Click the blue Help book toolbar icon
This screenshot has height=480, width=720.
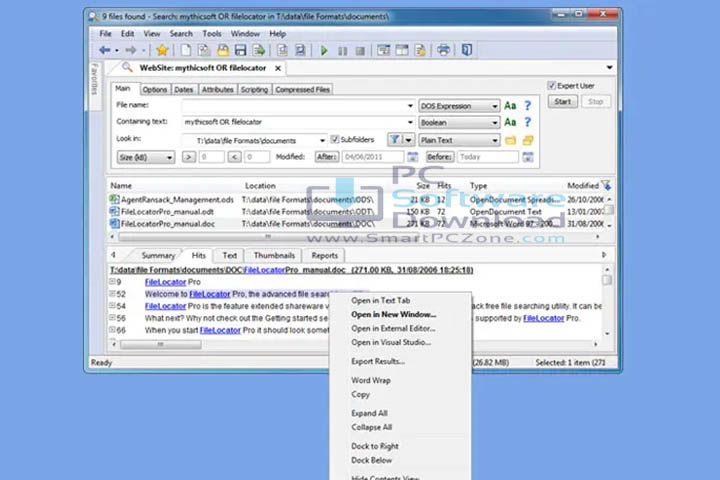coord(467,50)
